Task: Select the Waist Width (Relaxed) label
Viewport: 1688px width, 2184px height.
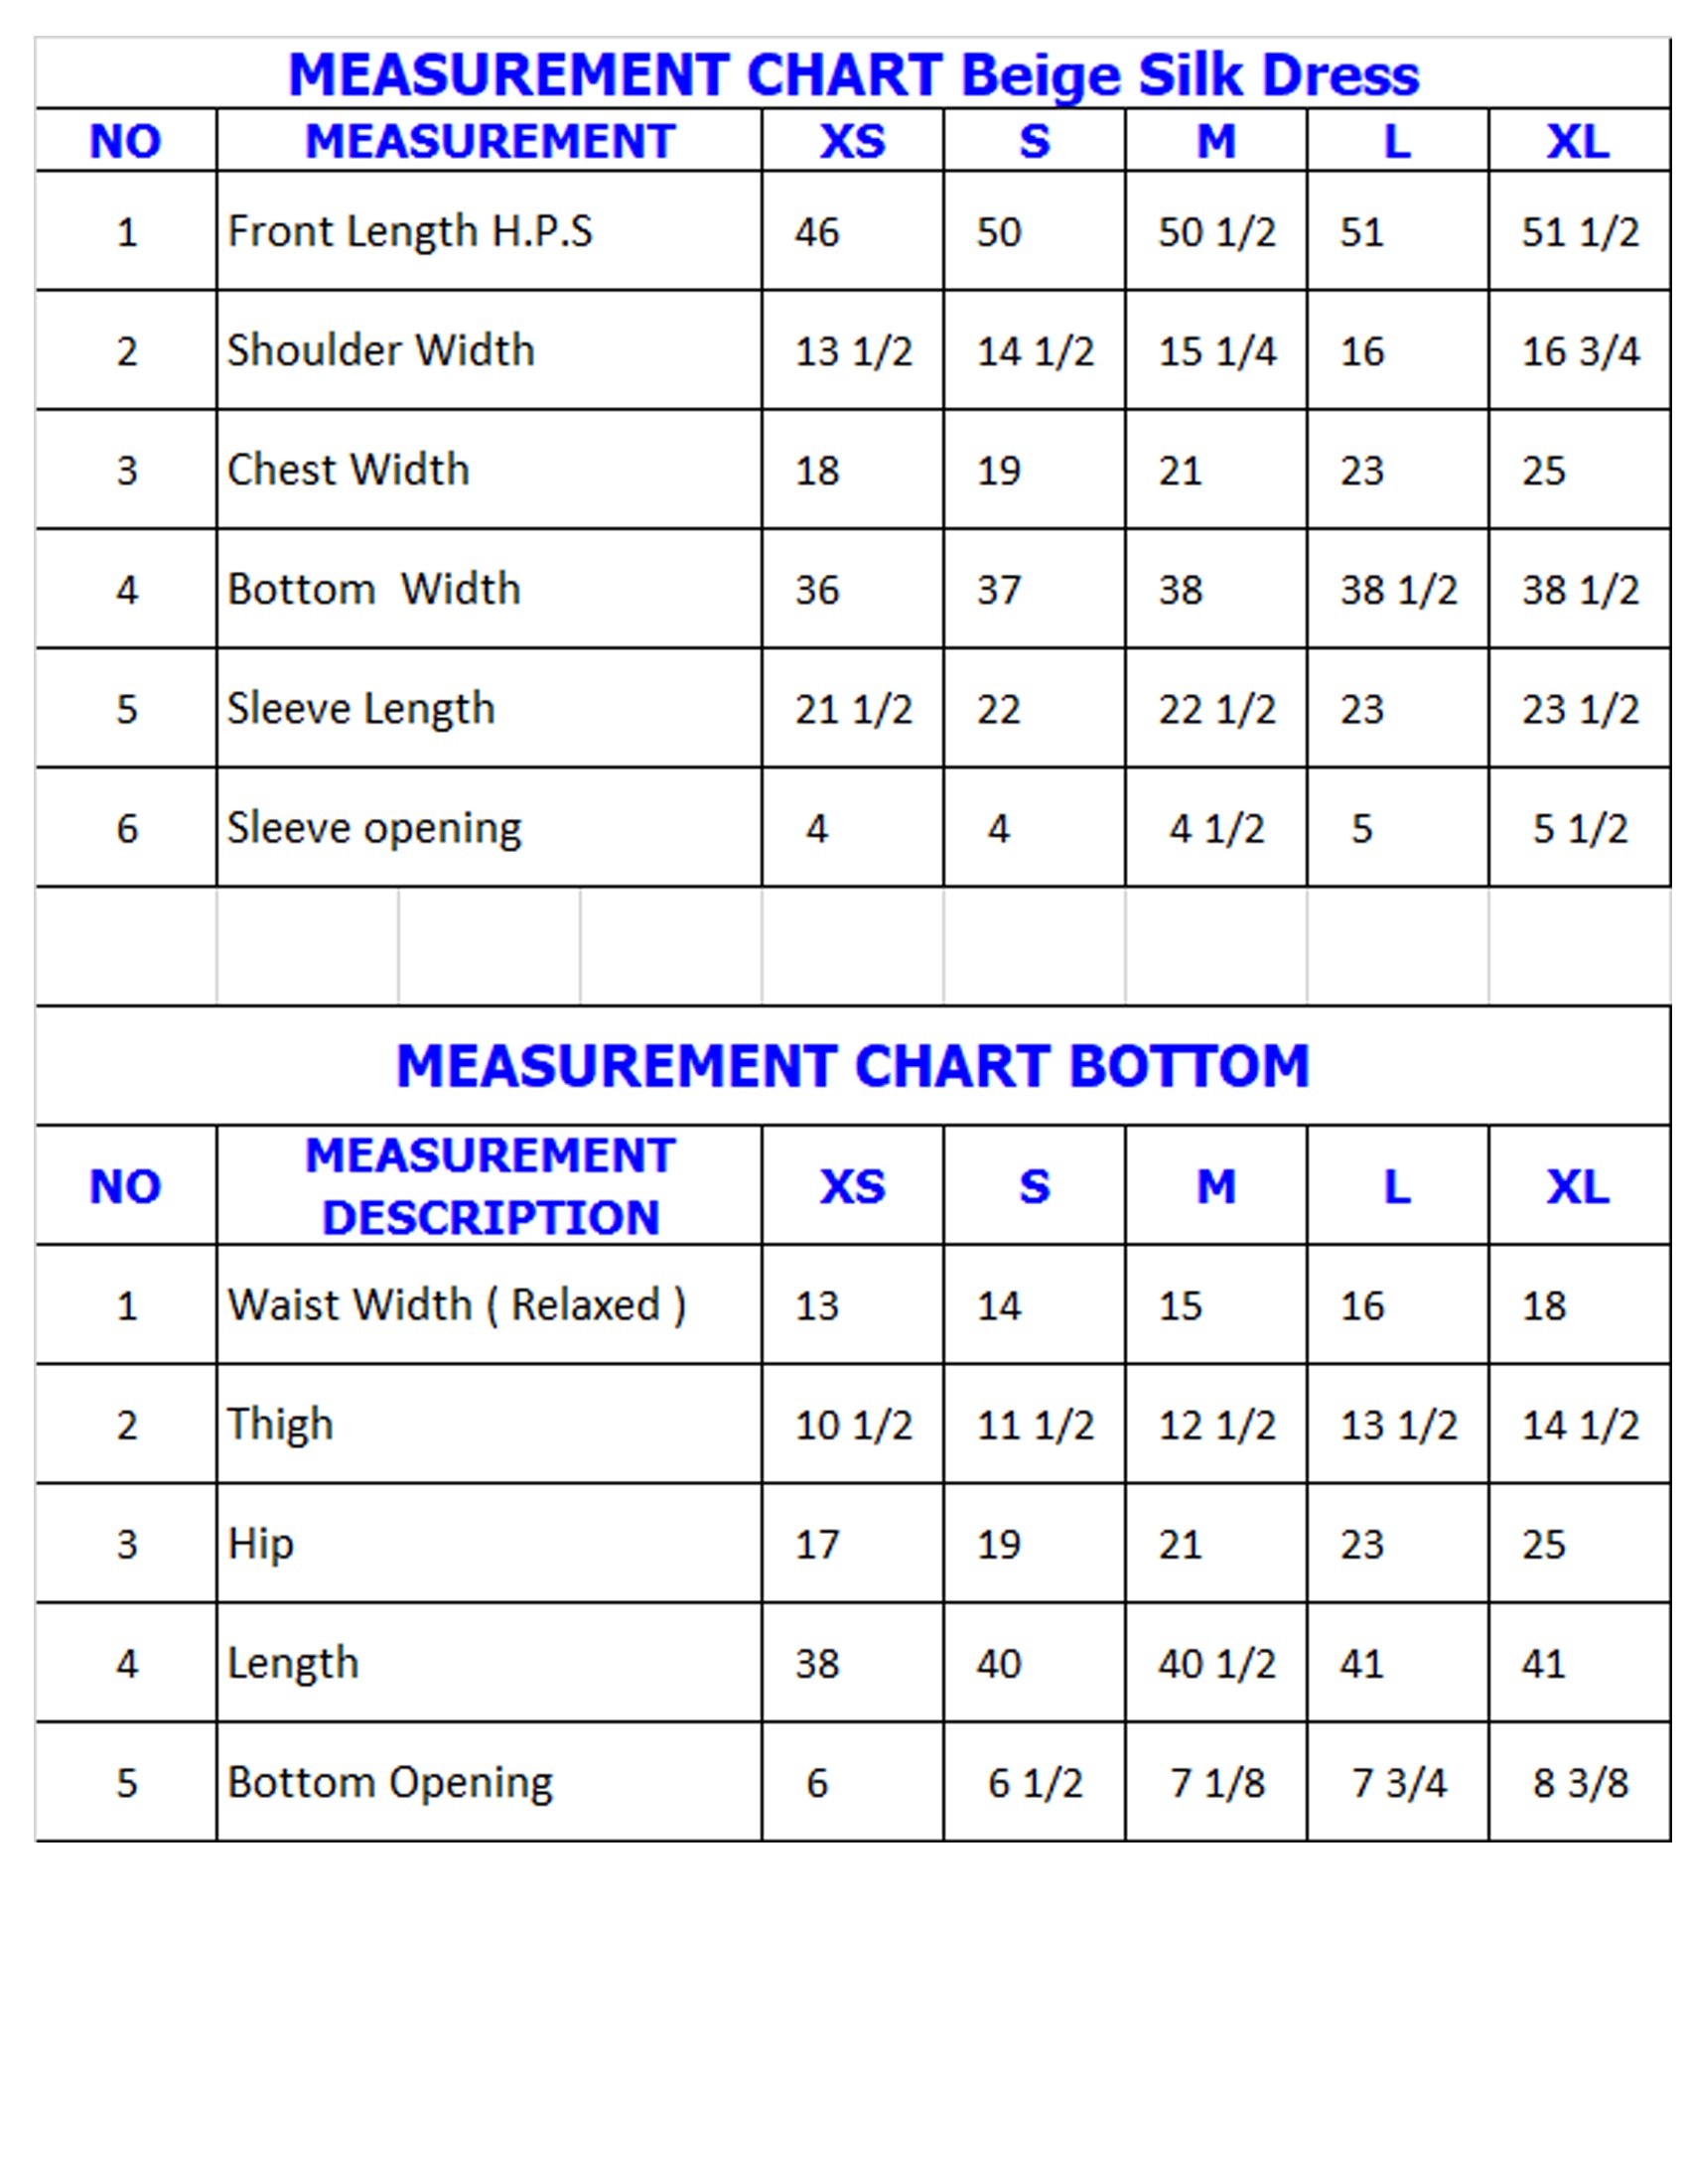Action: tap(456, 1305)
